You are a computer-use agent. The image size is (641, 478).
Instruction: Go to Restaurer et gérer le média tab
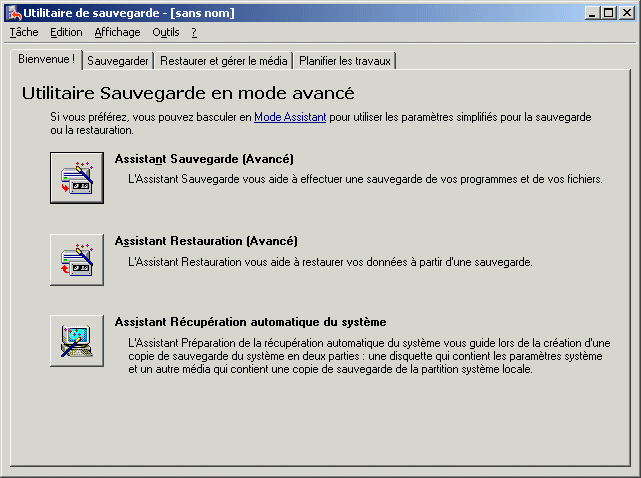coord(224,61)
